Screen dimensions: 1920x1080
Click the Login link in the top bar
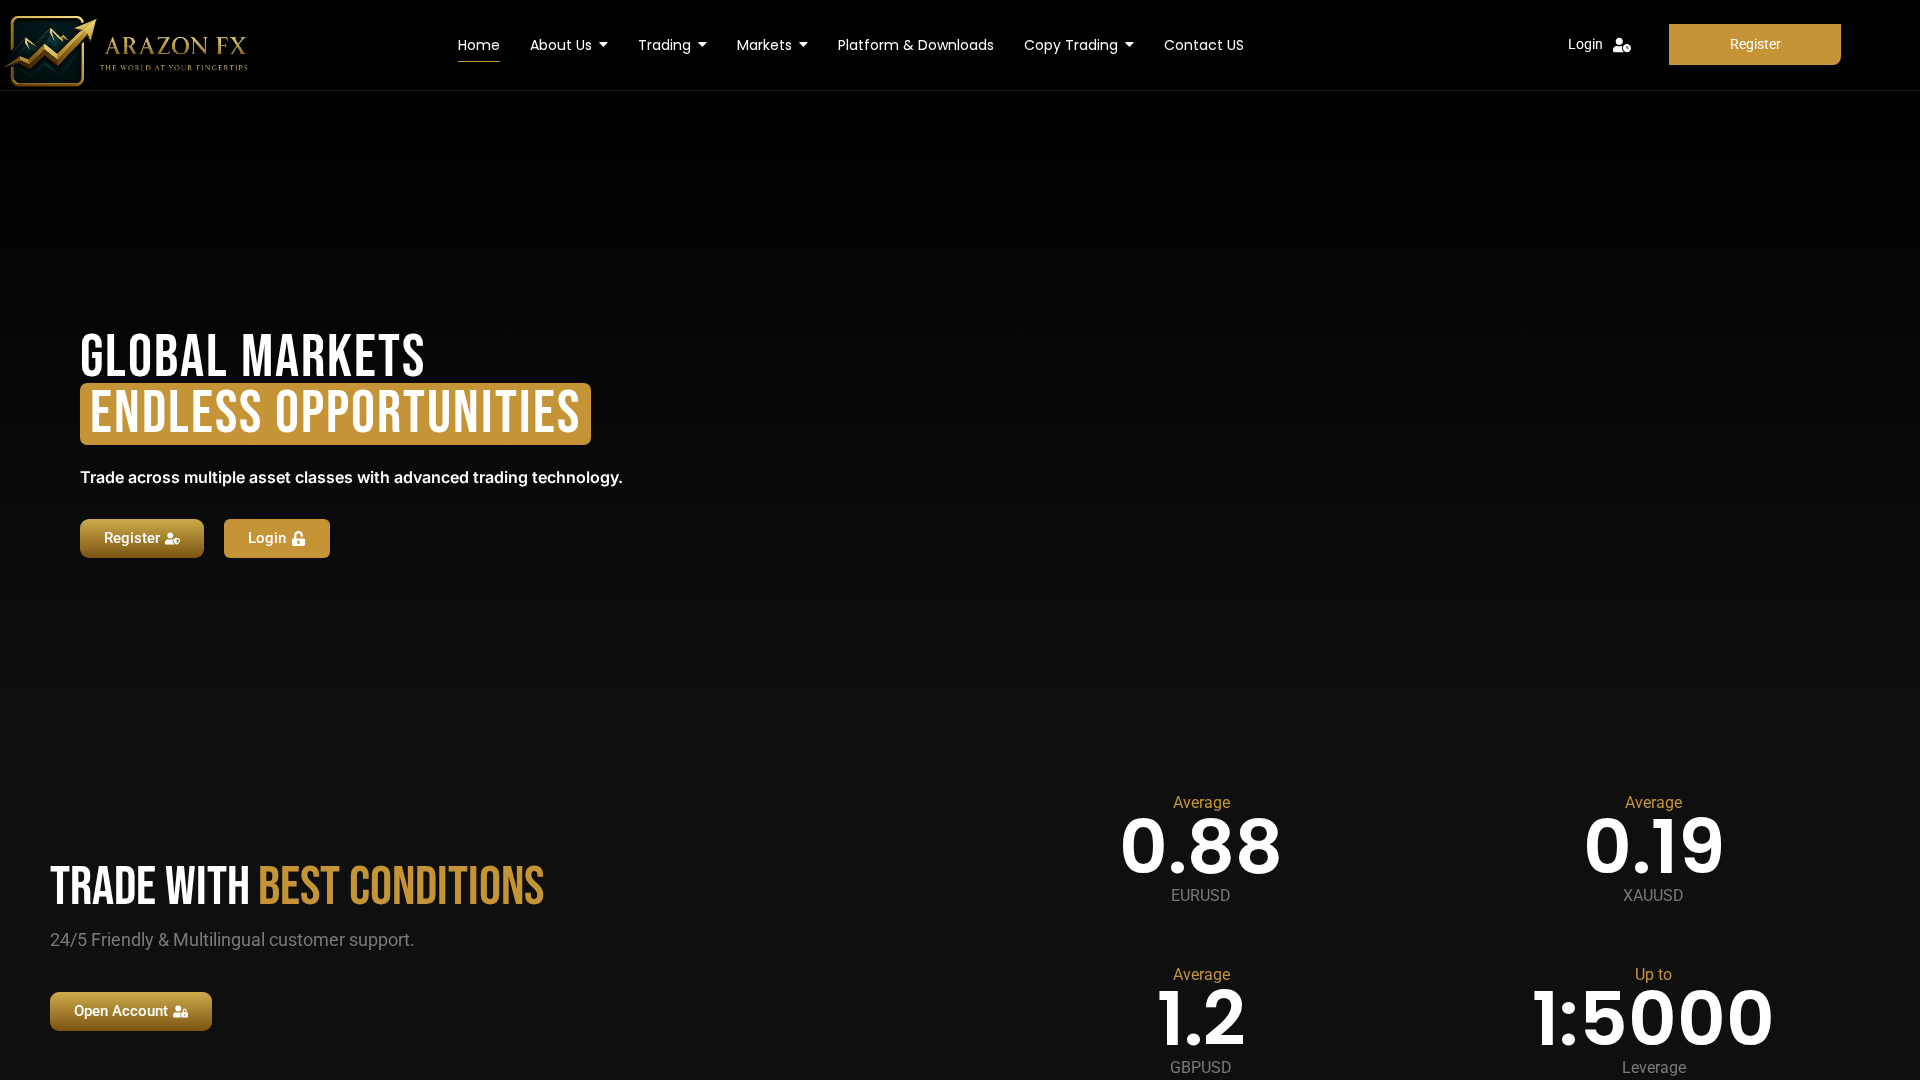click(1584, 44)
